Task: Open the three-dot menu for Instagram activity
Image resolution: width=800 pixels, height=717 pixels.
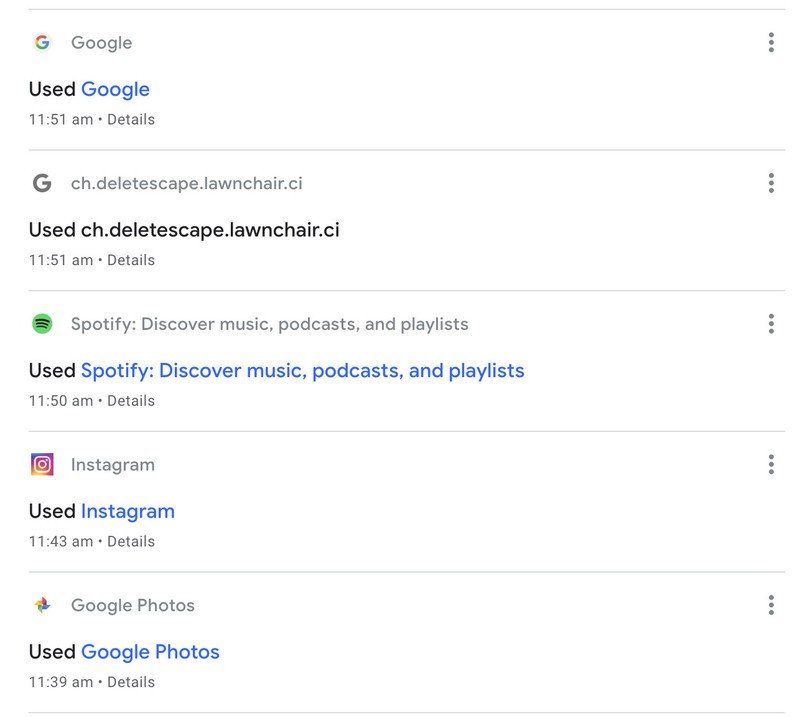Action: (x=771, y=464)
